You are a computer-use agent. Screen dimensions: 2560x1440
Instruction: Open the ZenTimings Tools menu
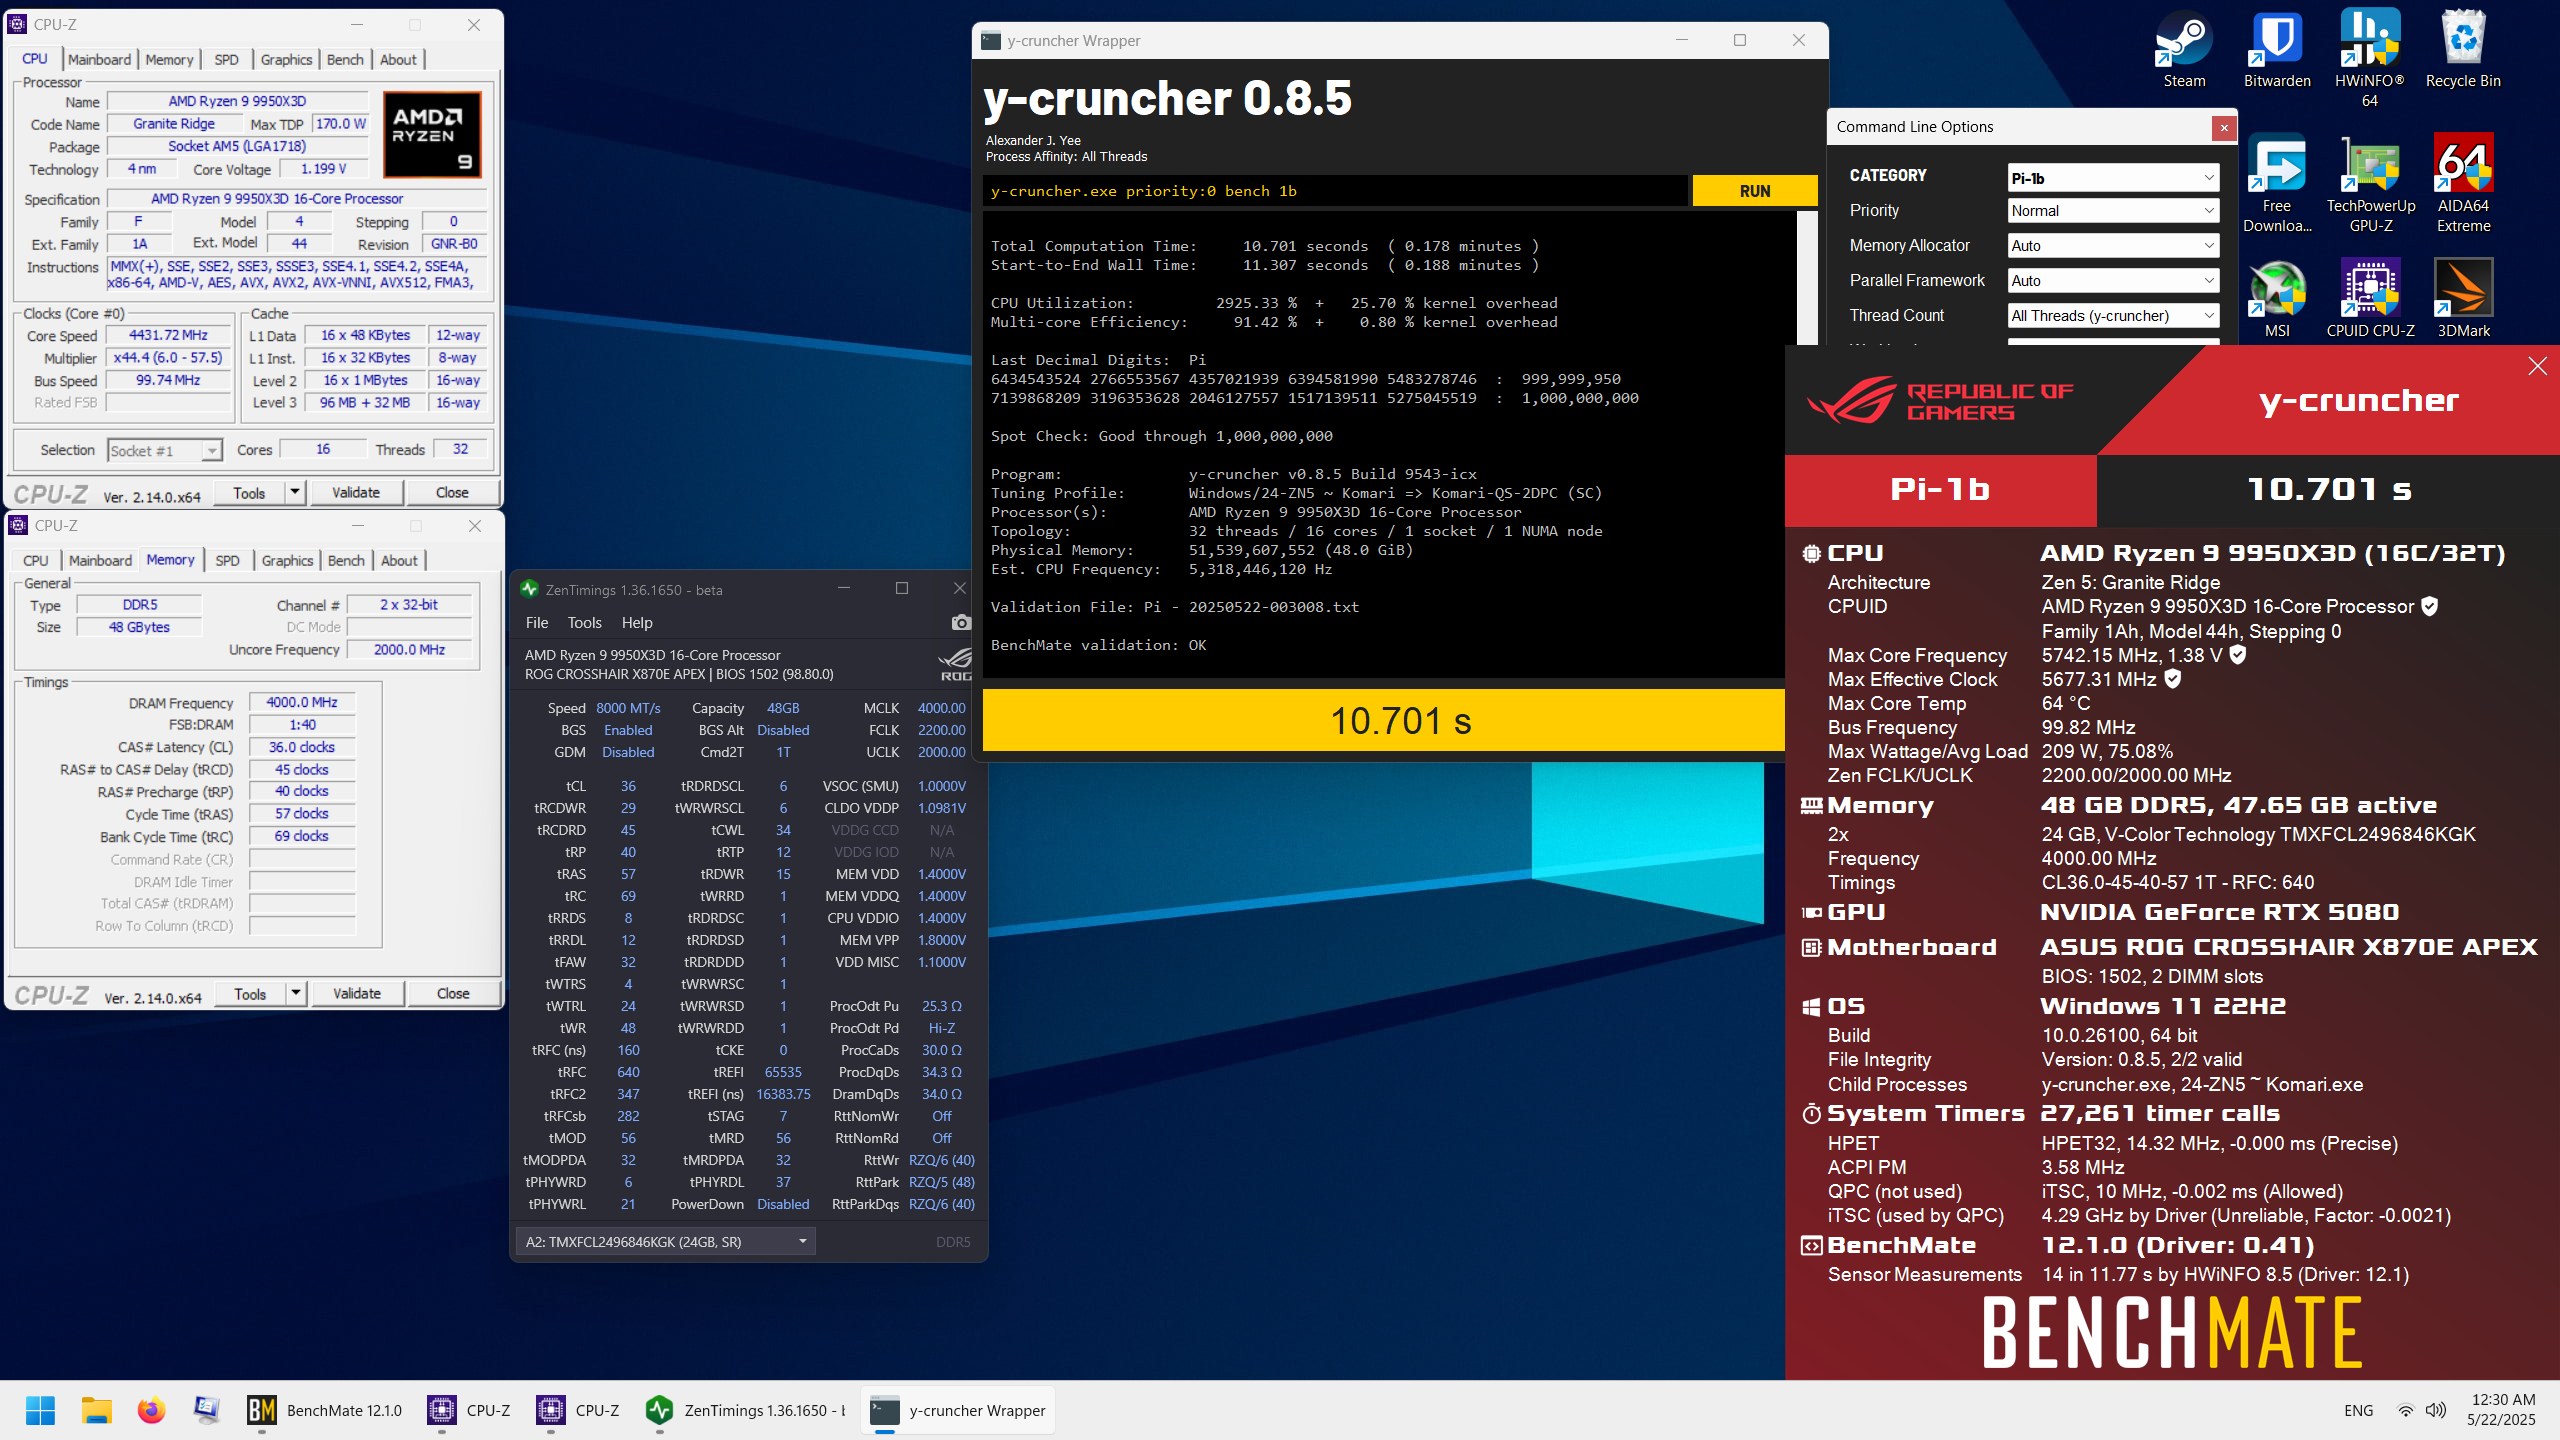pyautogui.click(x=584, y=622)
